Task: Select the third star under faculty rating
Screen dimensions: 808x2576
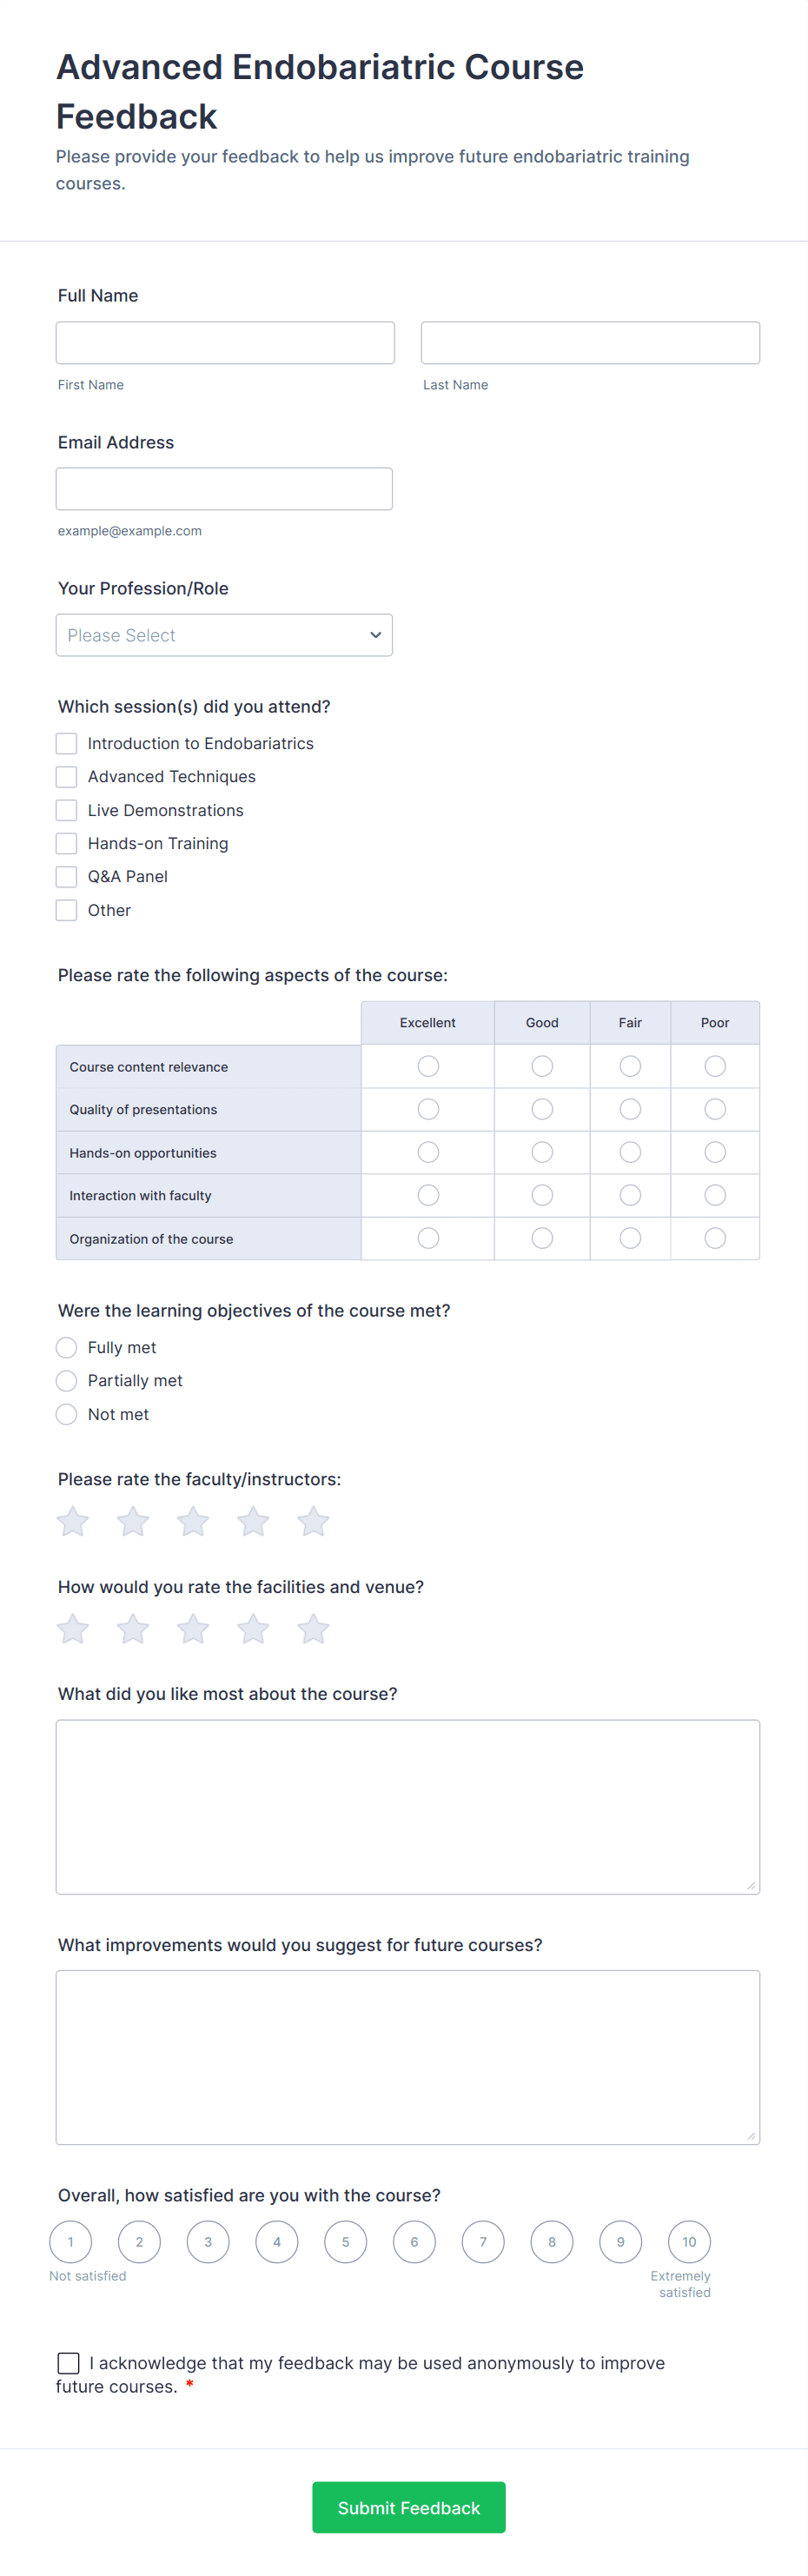Action: (193, 1521)
